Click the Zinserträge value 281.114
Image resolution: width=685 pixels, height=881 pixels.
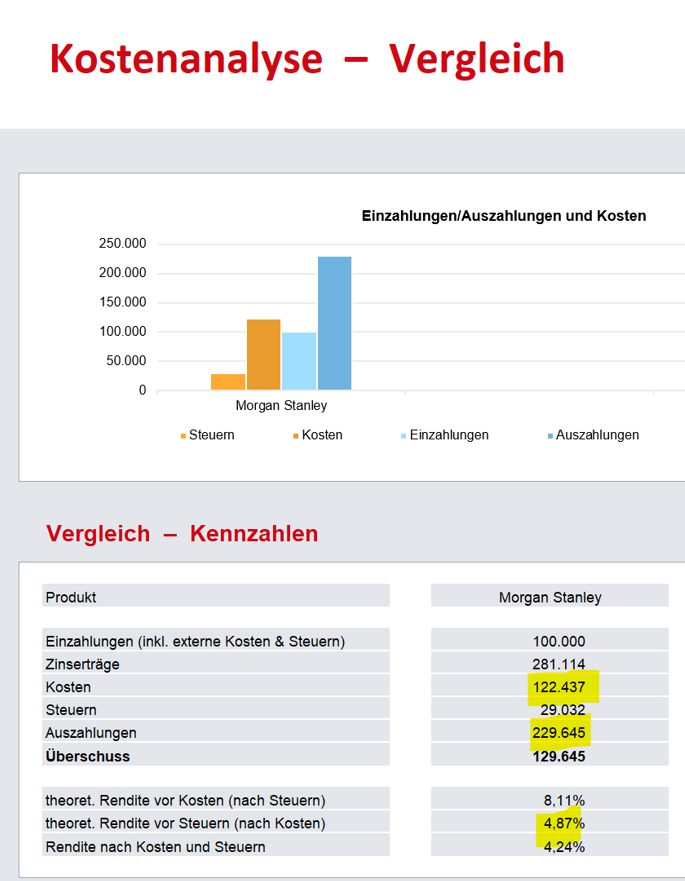(559, 664)
